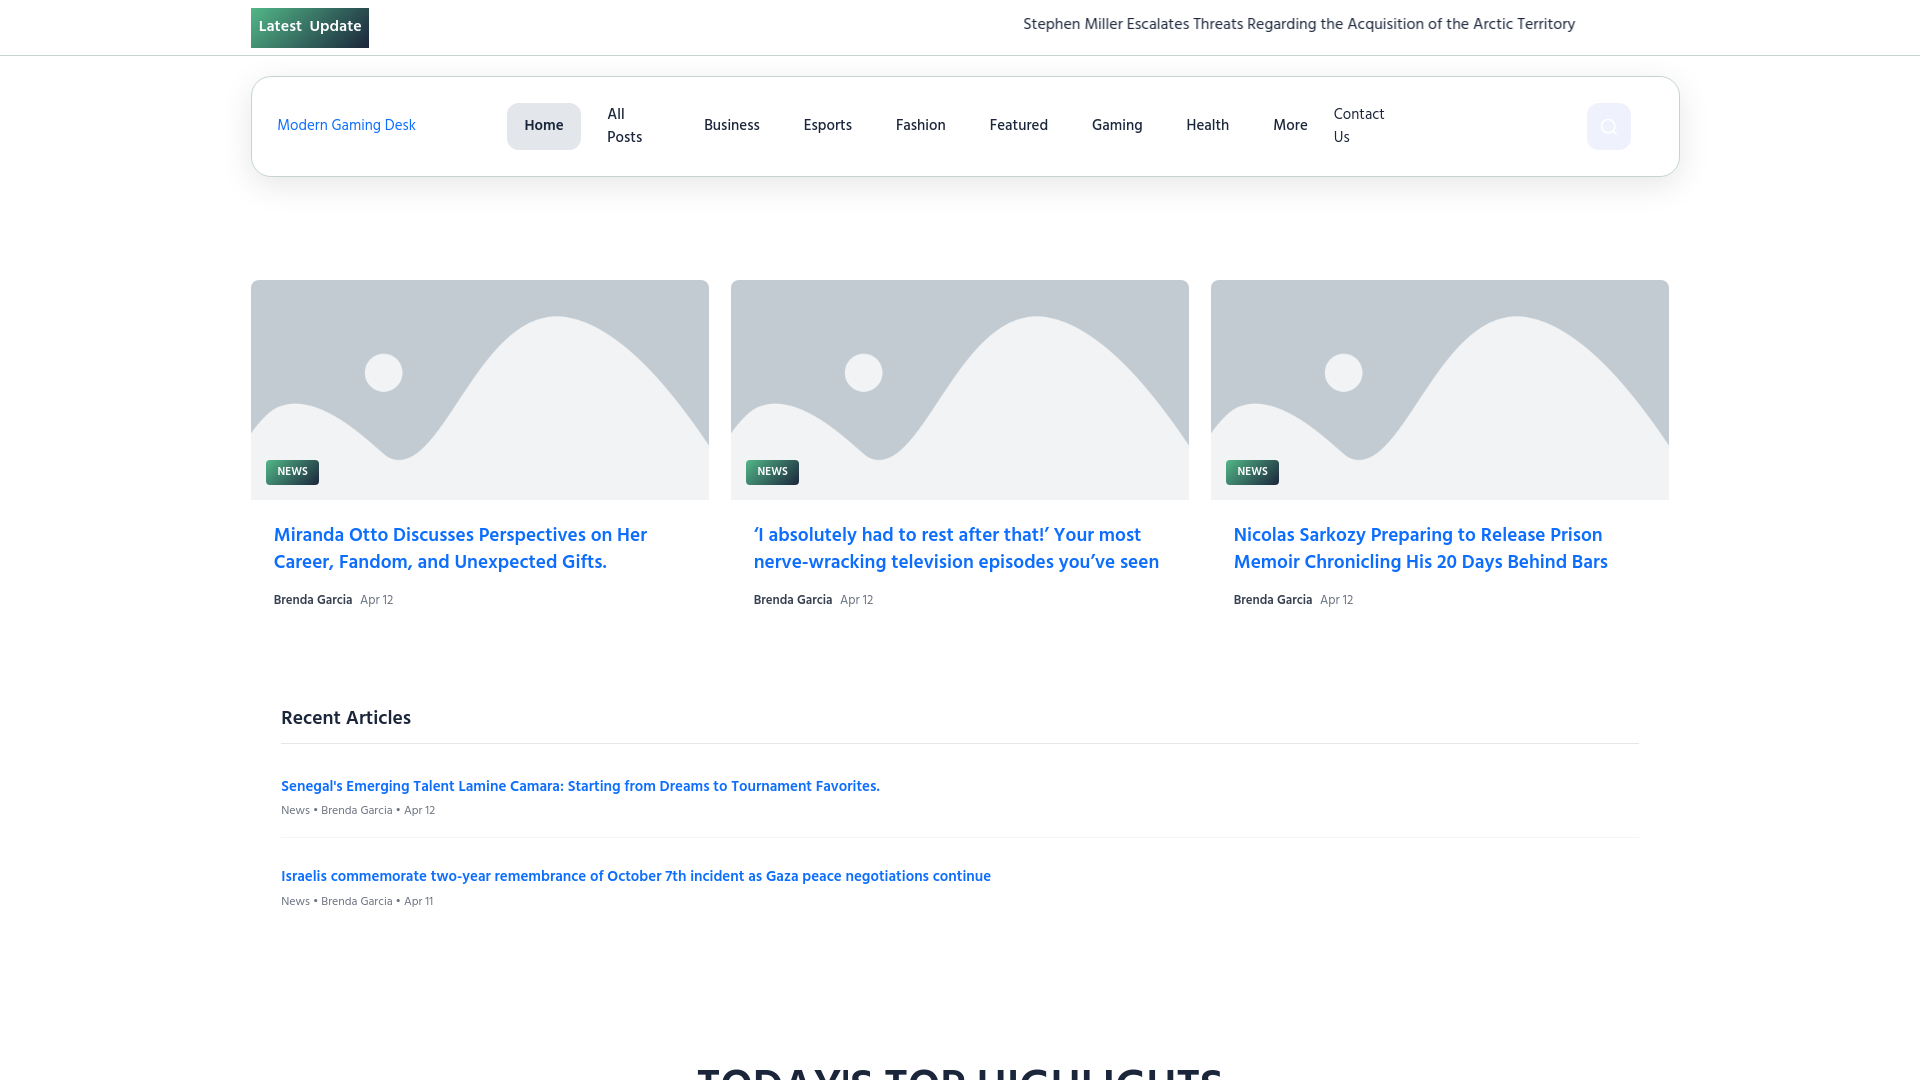
Task: Open the Business category
Action: 732,126
